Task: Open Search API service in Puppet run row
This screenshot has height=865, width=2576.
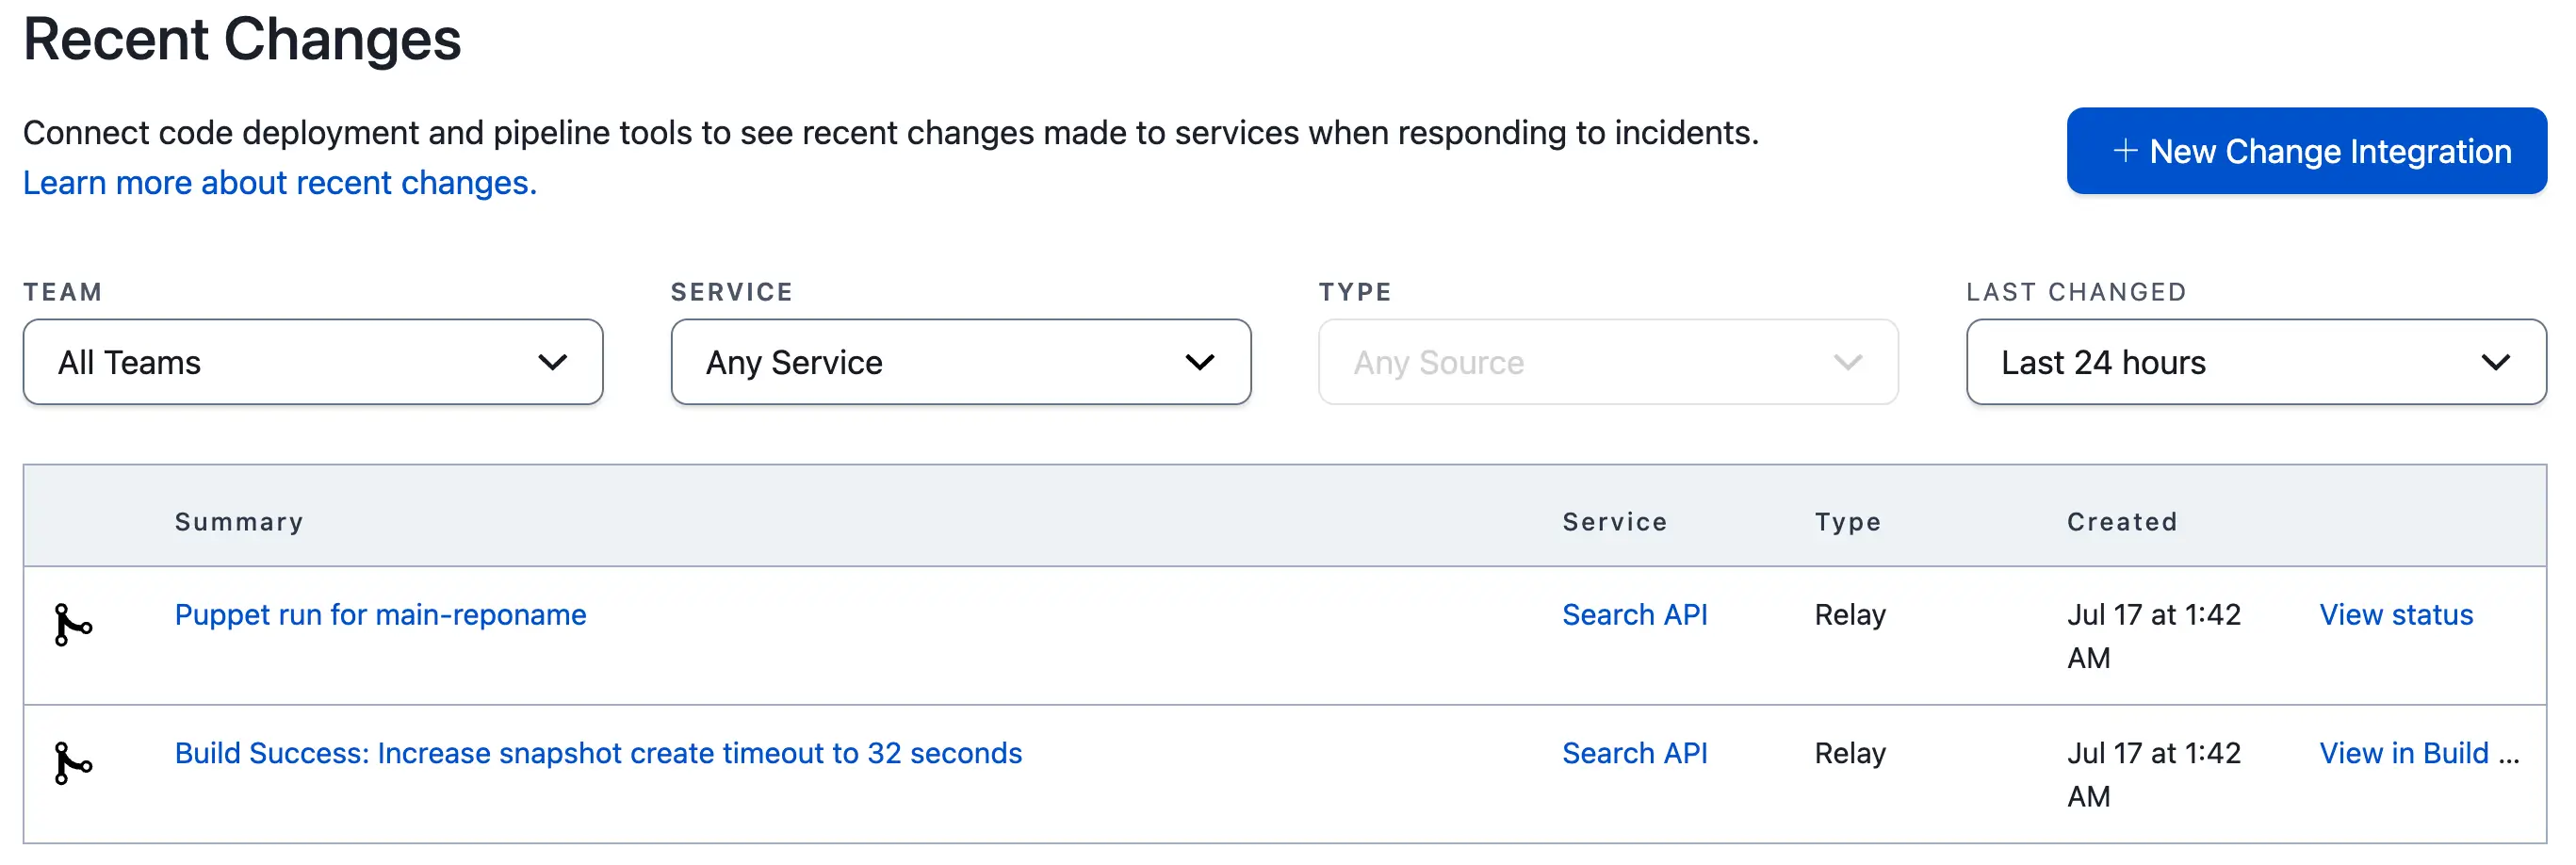Action: pyautogui.click(x=1634, y=615)
